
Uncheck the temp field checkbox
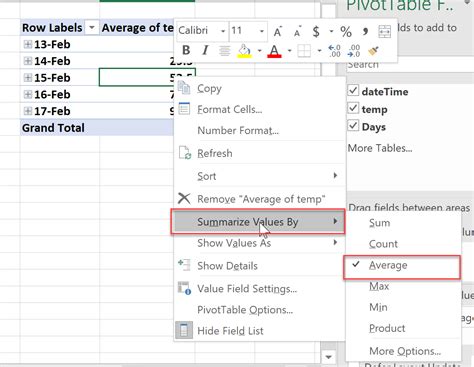click(353, 108)
